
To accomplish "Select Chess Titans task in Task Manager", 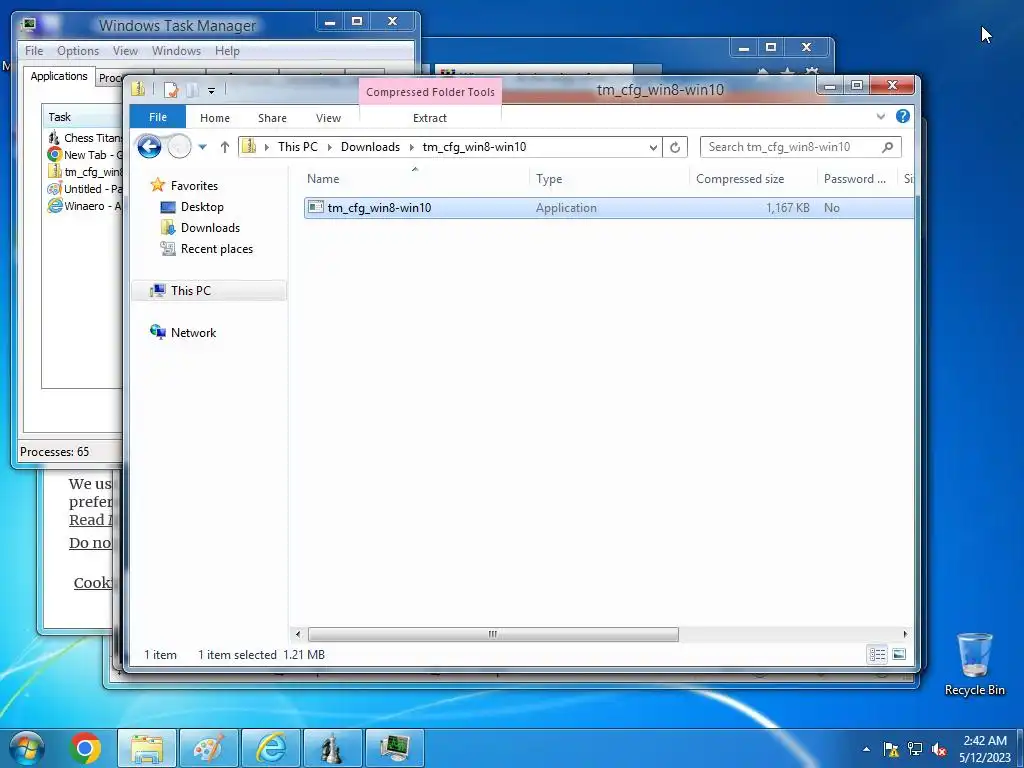I will pyautogui.click(x=85, y=138).
